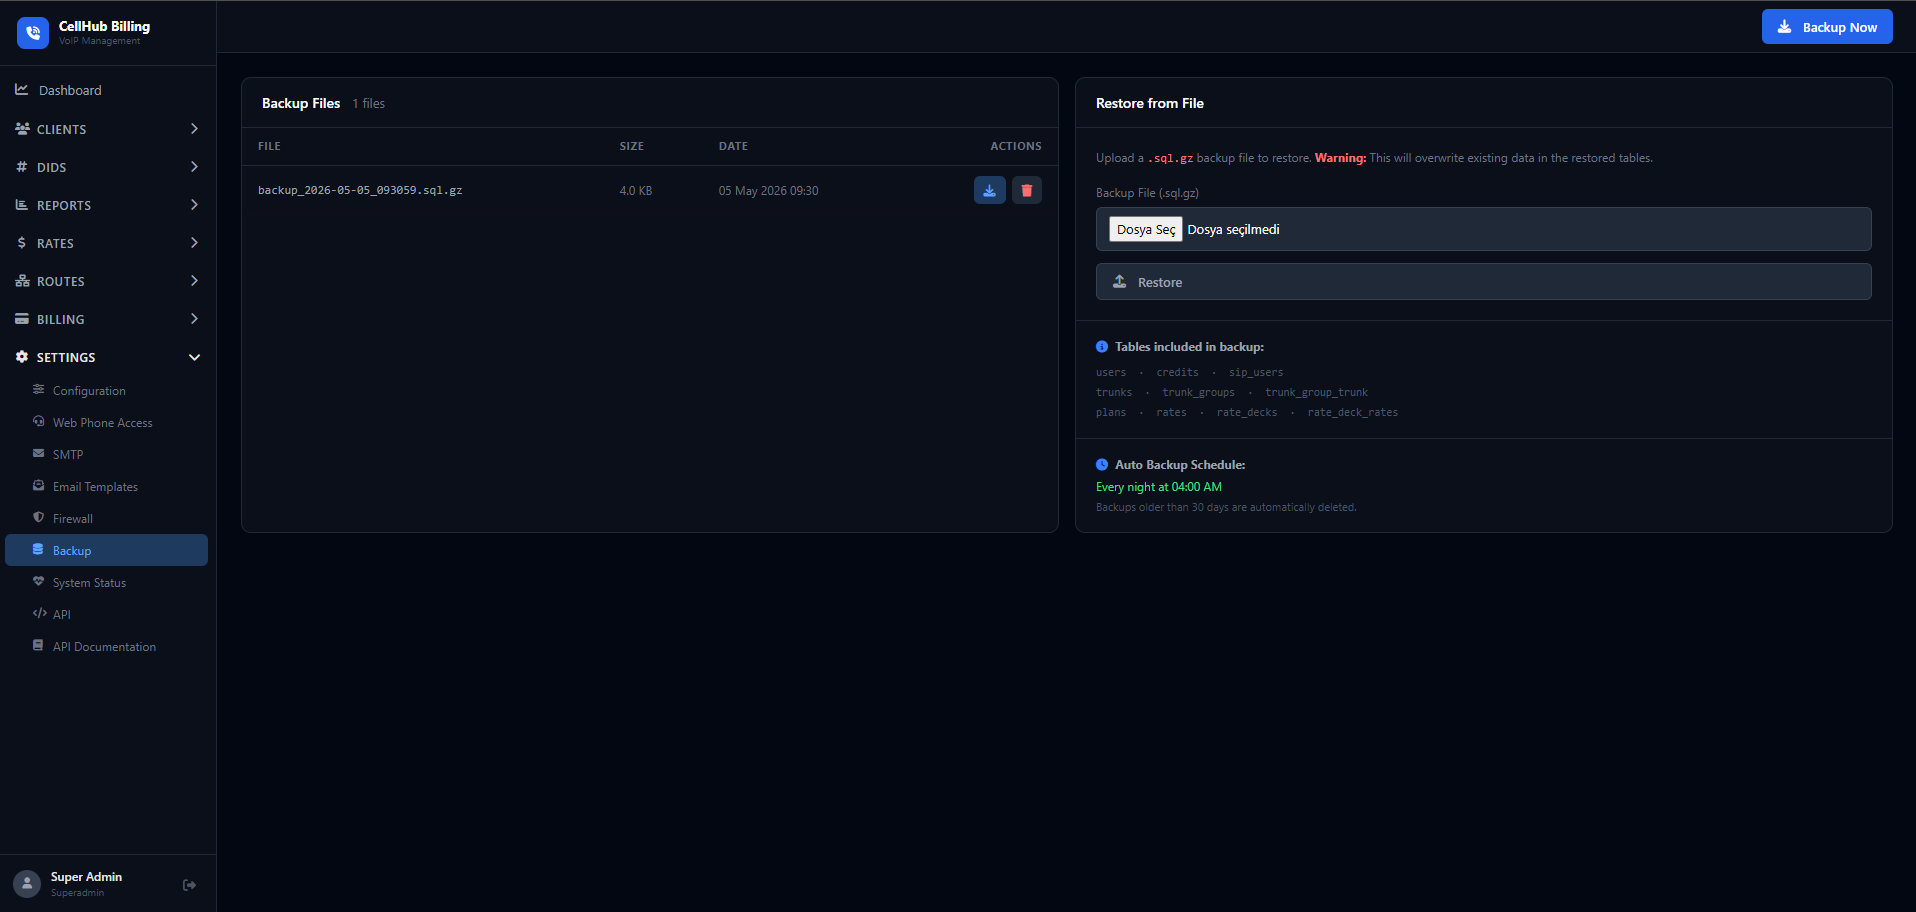Viewport: 1916px width, 912px height.
Task: Click the Settings gear icon
Action: pos(22,357)
